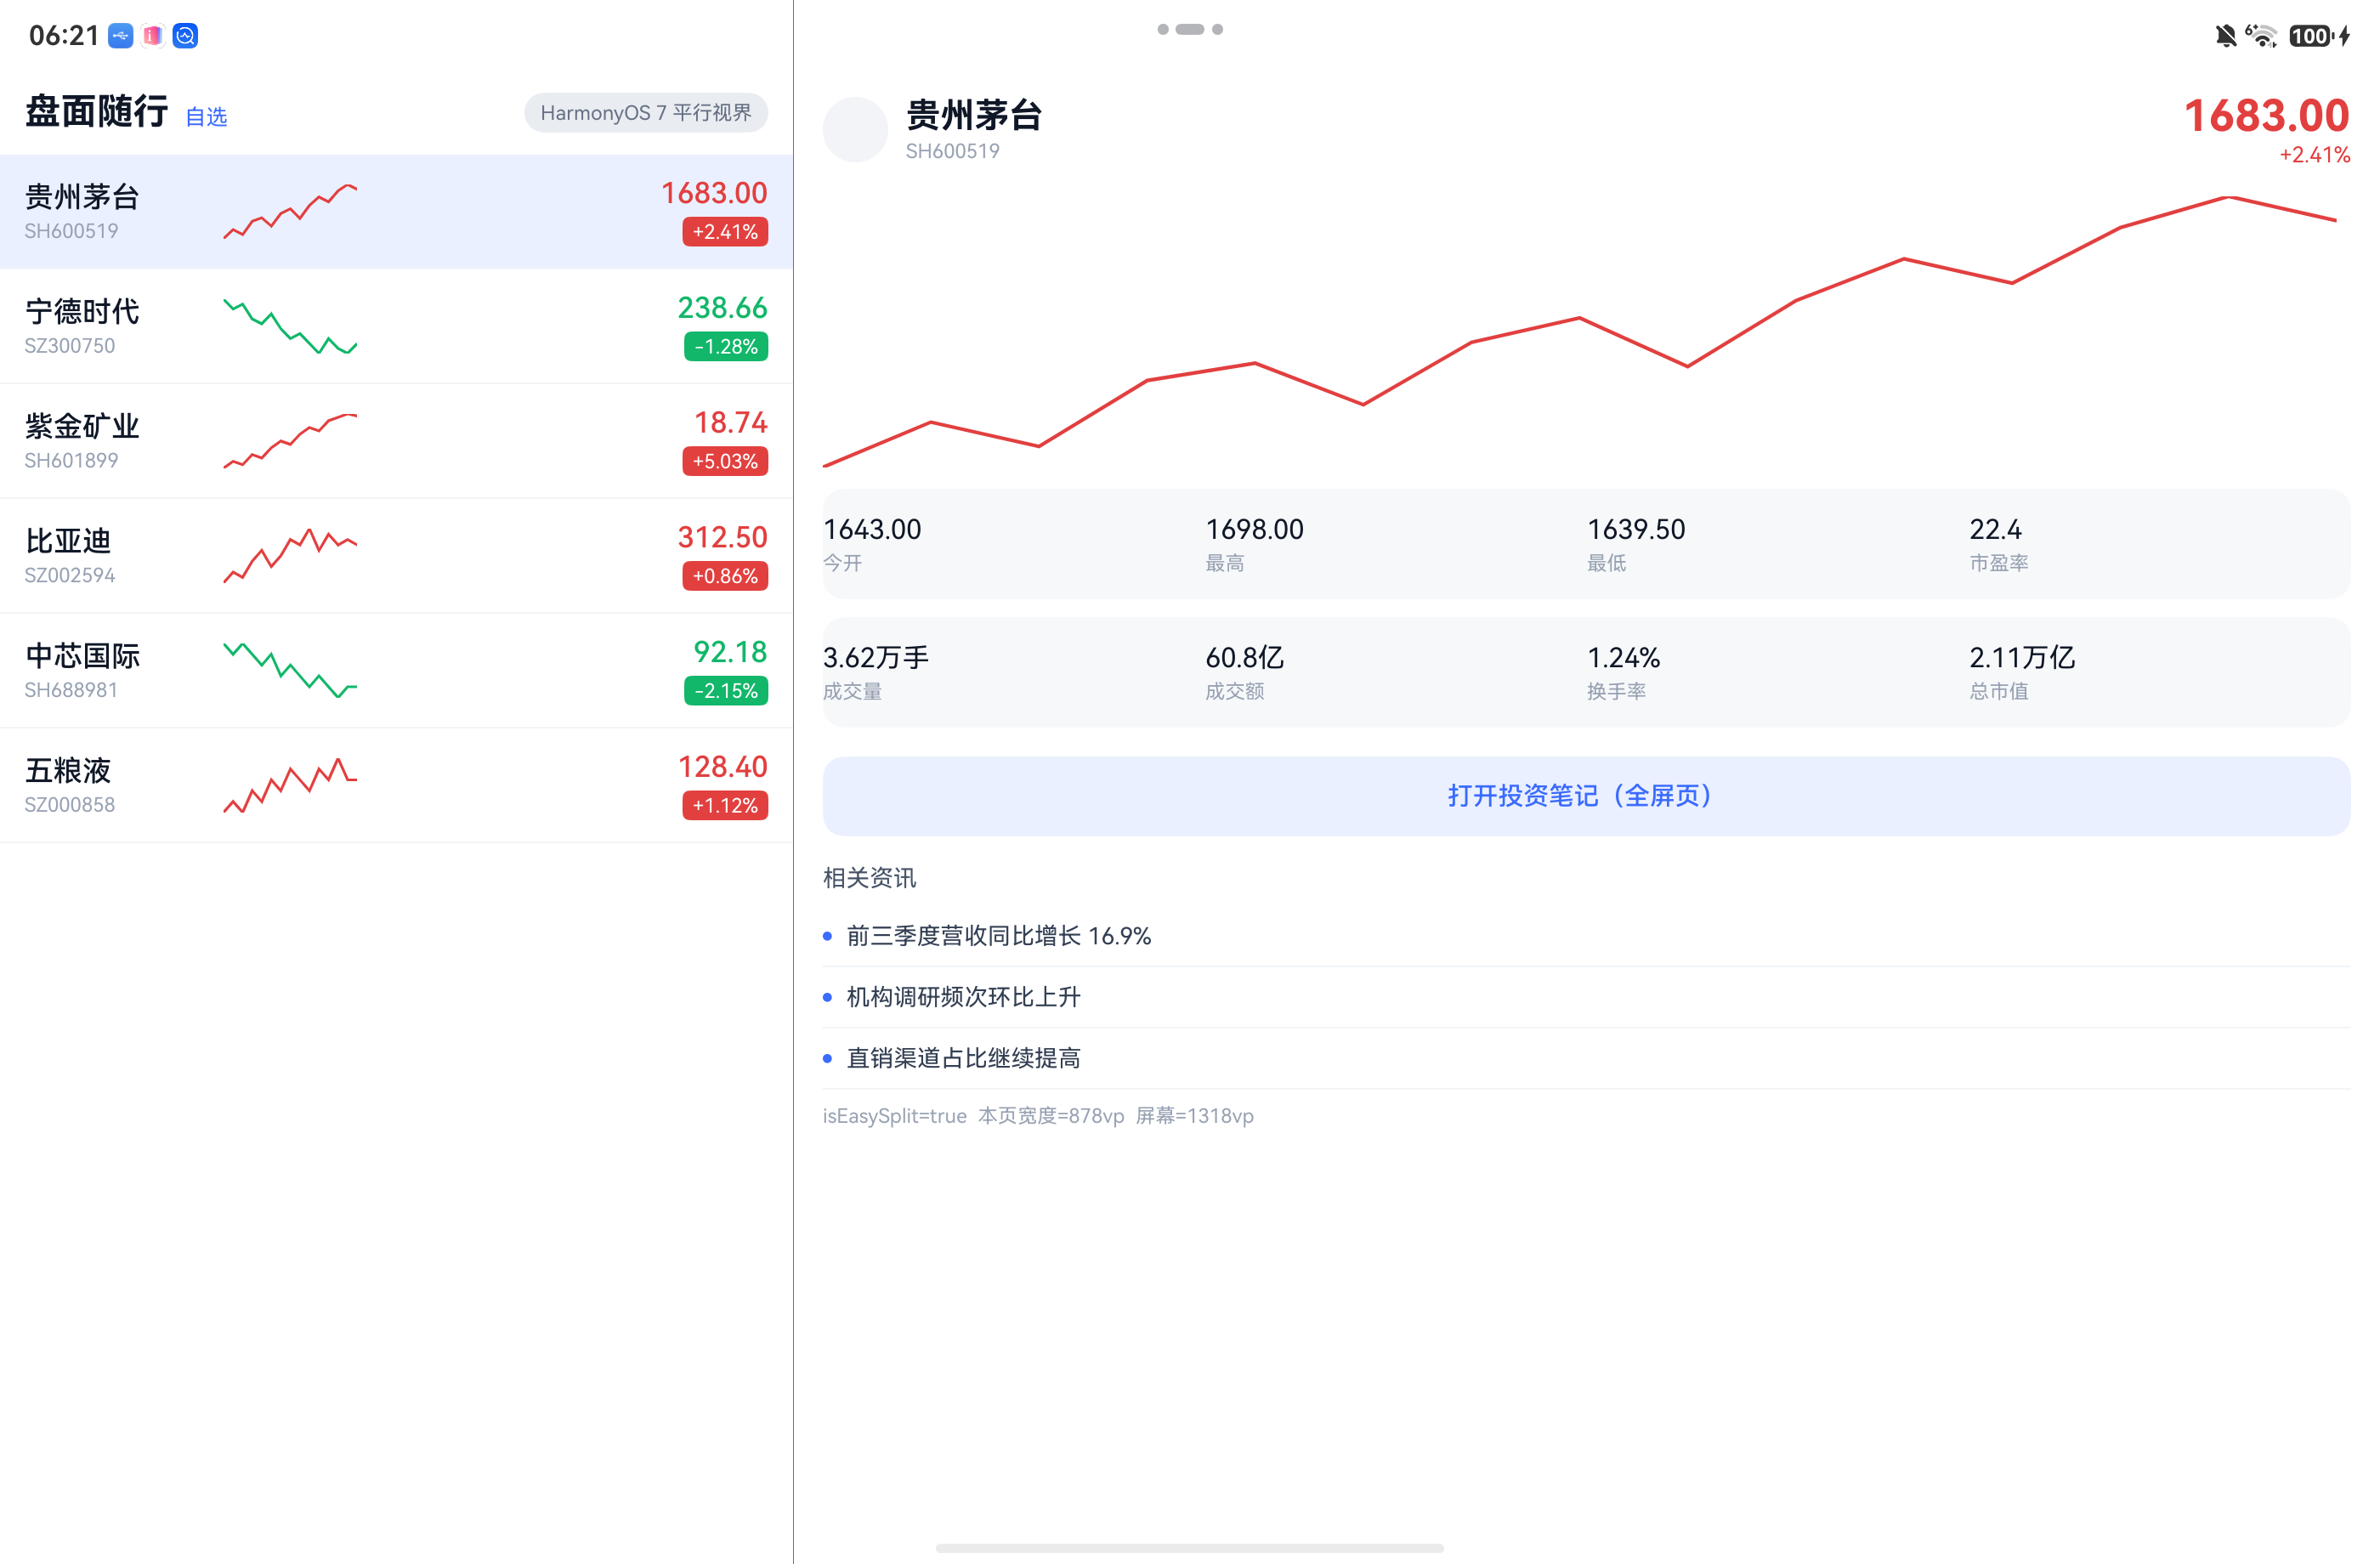Tap the detail header price 1683.00
The image size is (2380, 1564).
point(2266,116)
